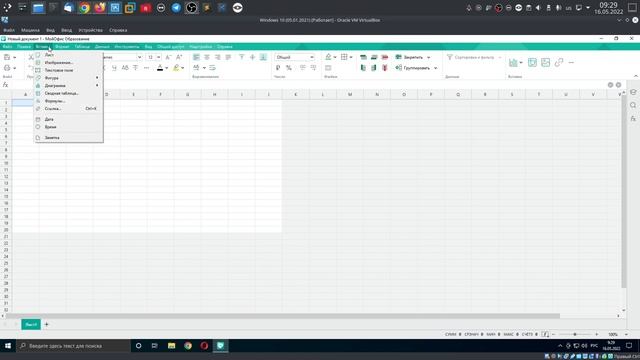Toggle underline formatting
Screen dimensions: 640x360
click(114, 68)
